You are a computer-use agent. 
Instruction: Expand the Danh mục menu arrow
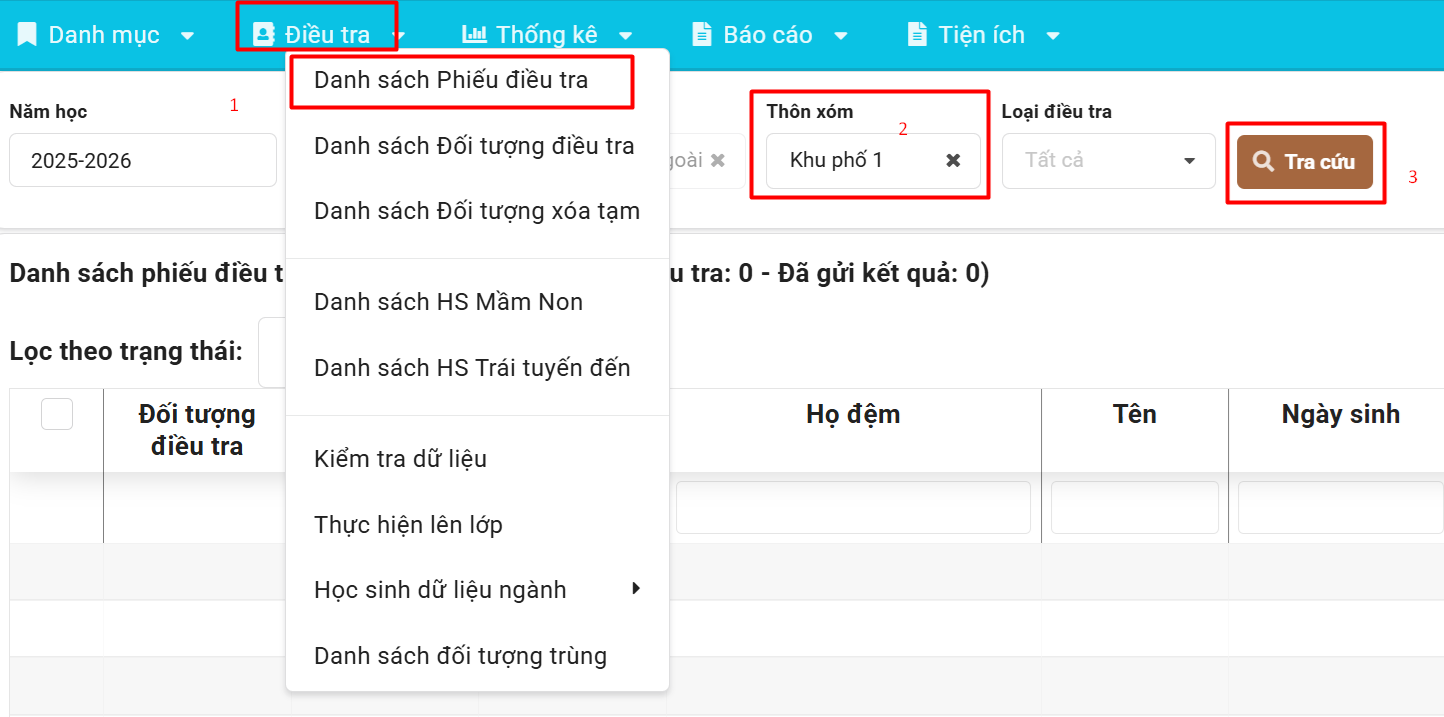(187, 36)
